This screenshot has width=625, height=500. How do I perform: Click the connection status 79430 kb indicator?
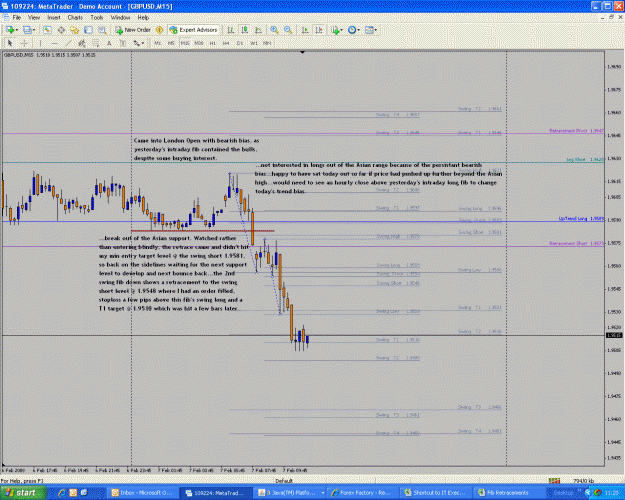(584, 481)
